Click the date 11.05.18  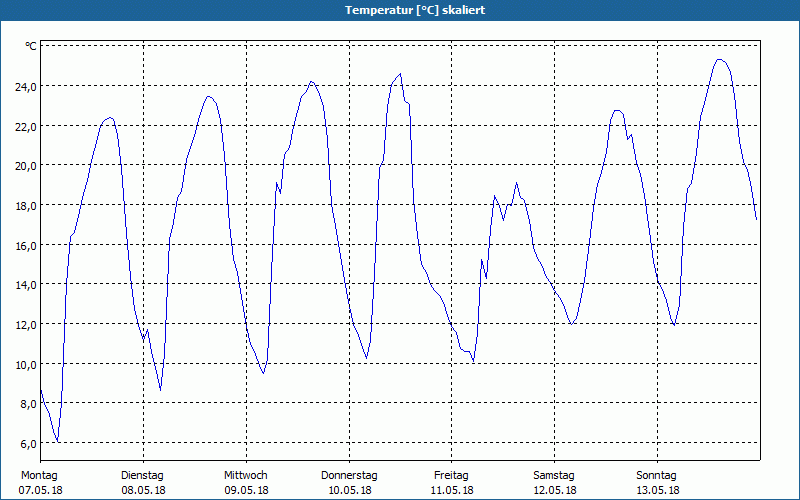452,490
